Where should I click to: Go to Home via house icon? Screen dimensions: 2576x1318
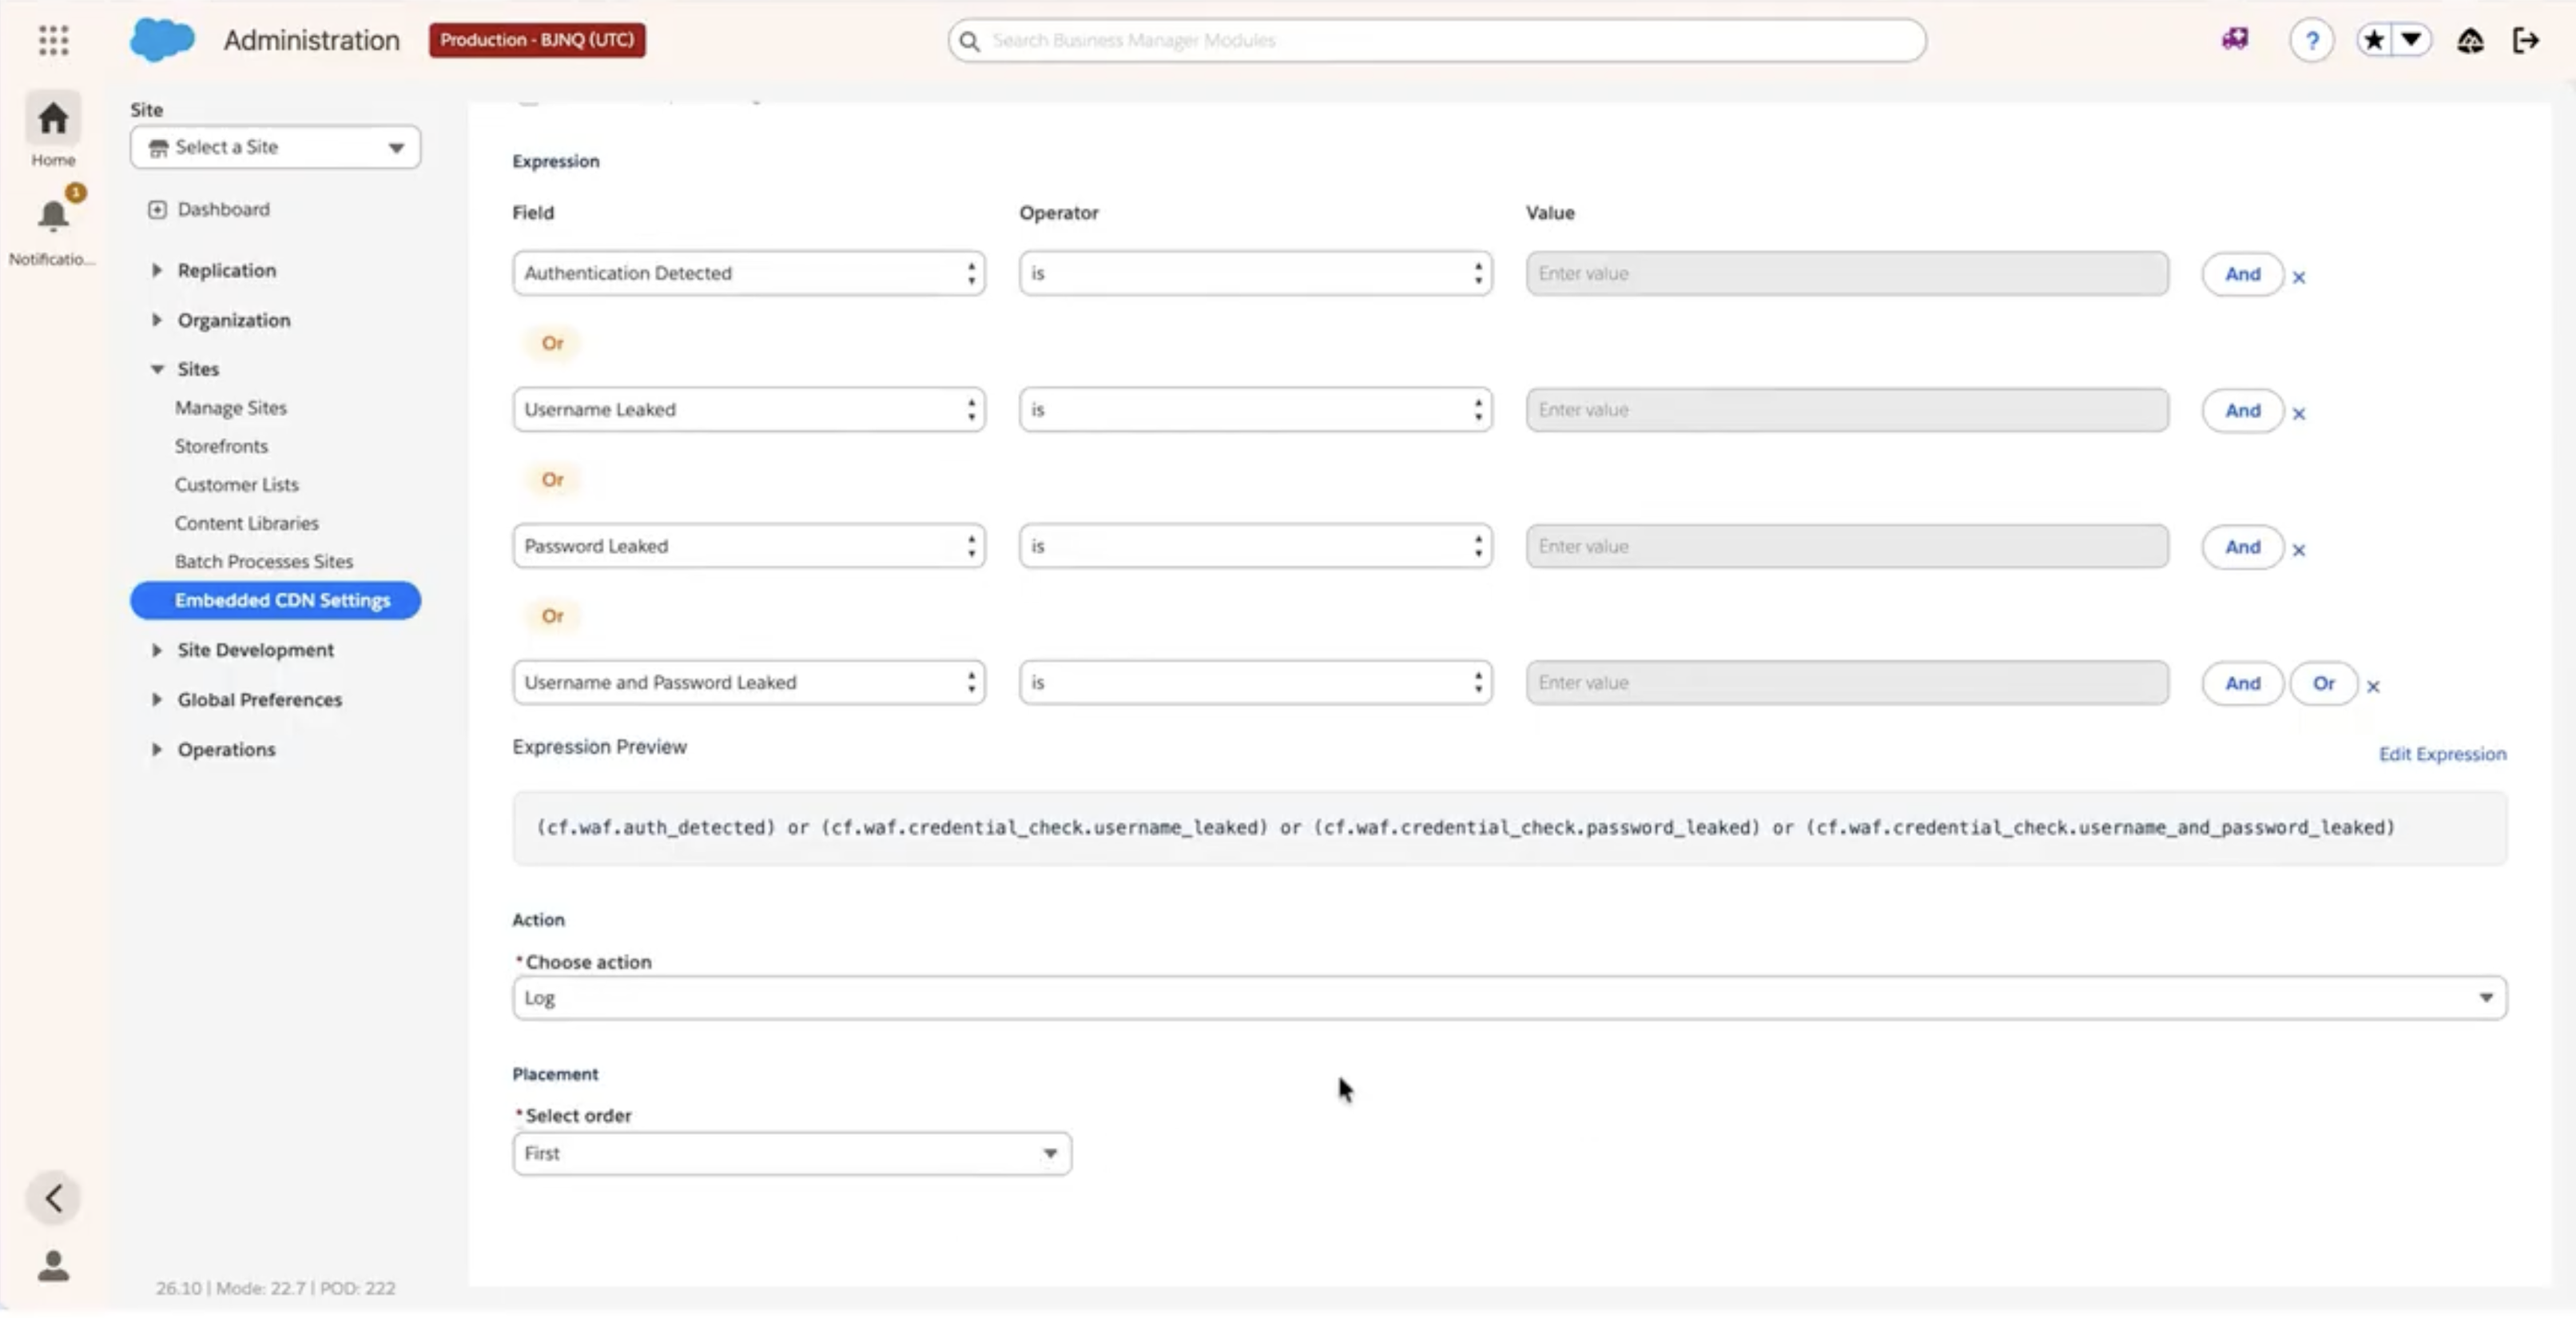[x=53, y=119]
